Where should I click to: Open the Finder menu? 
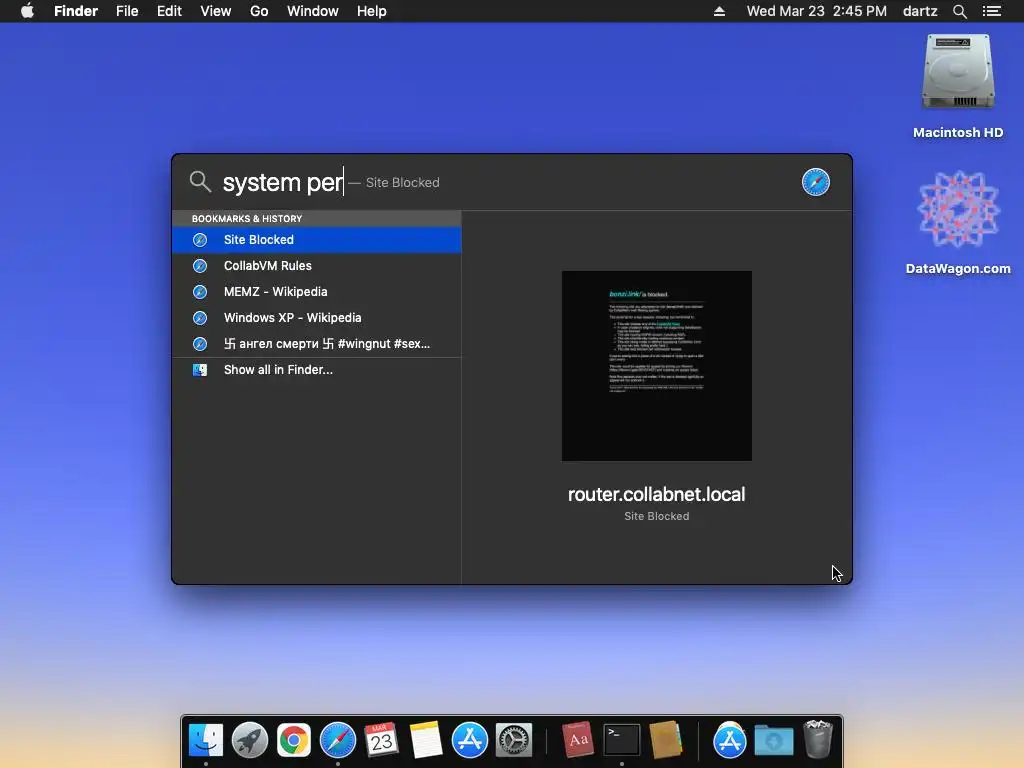[76, 11]
